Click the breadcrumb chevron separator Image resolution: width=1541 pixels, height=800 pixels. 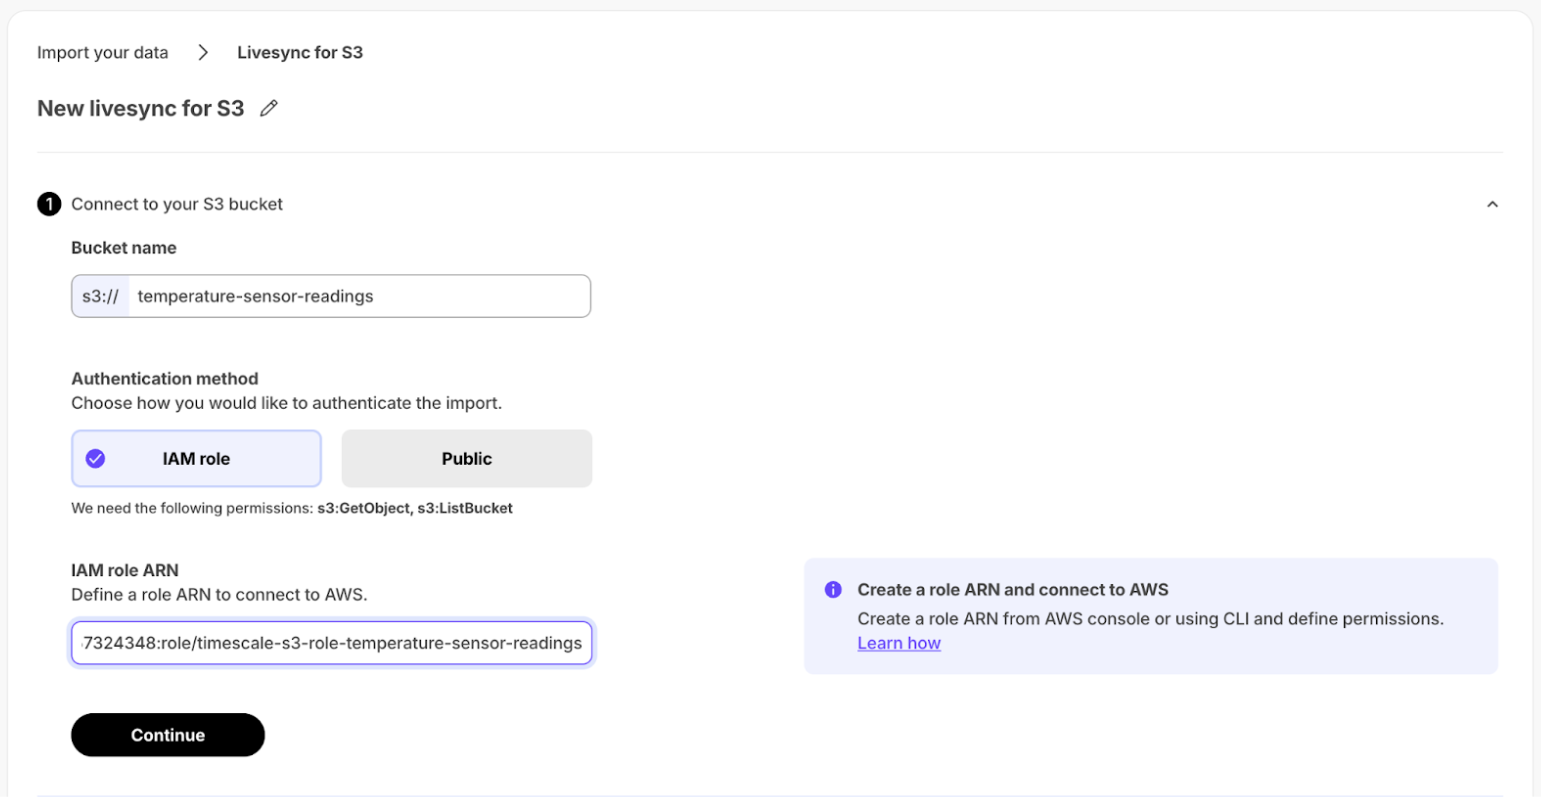(203, 52)
